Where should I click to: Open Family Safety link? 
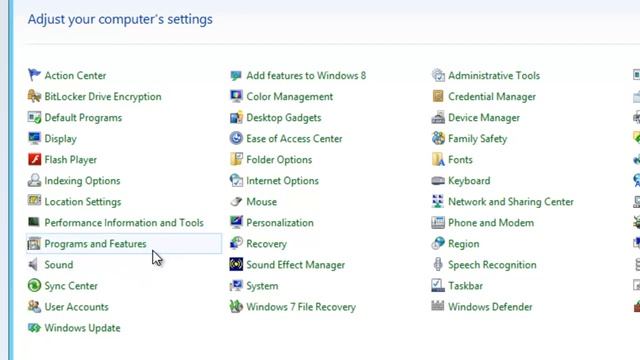478,139
